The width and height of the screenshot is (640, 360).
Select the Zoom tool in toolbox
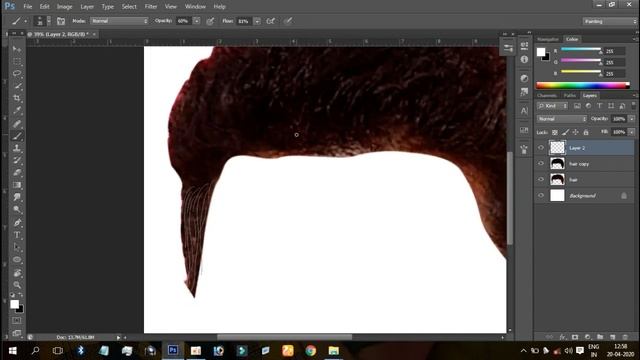17,285
